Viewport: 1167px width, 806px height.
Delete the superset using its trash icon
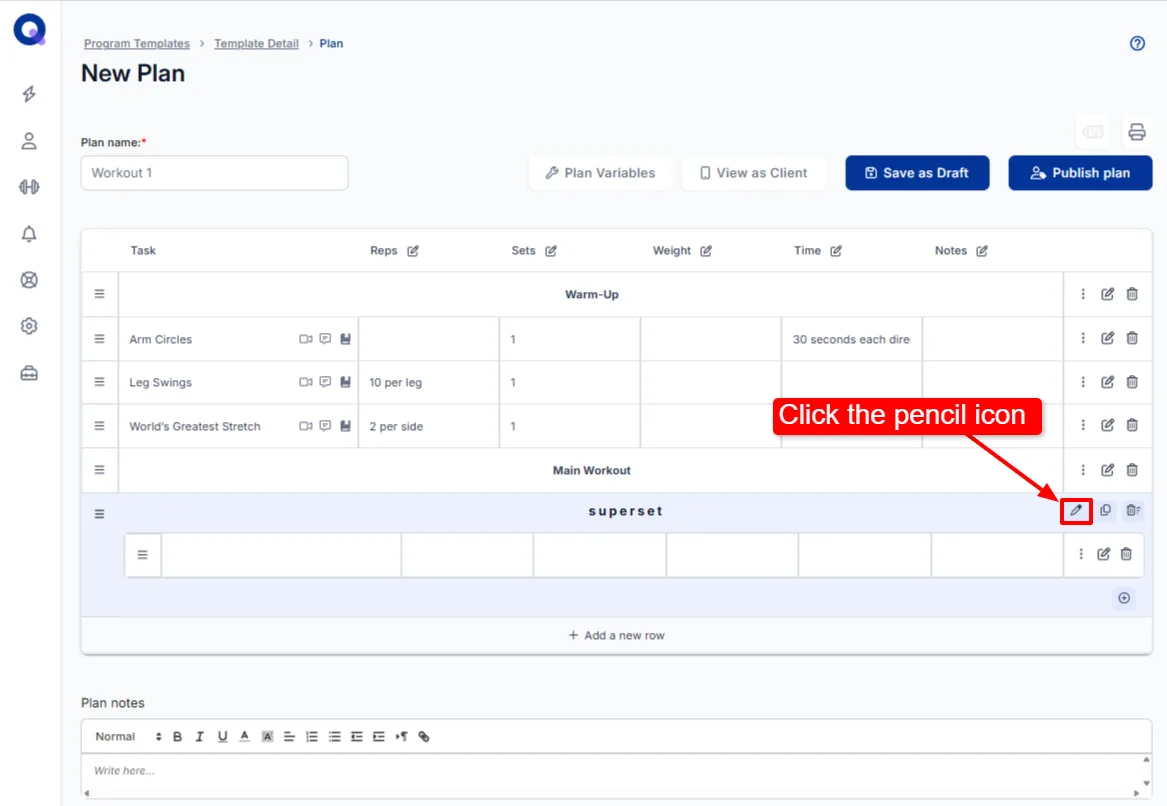tap(1133, 511)
